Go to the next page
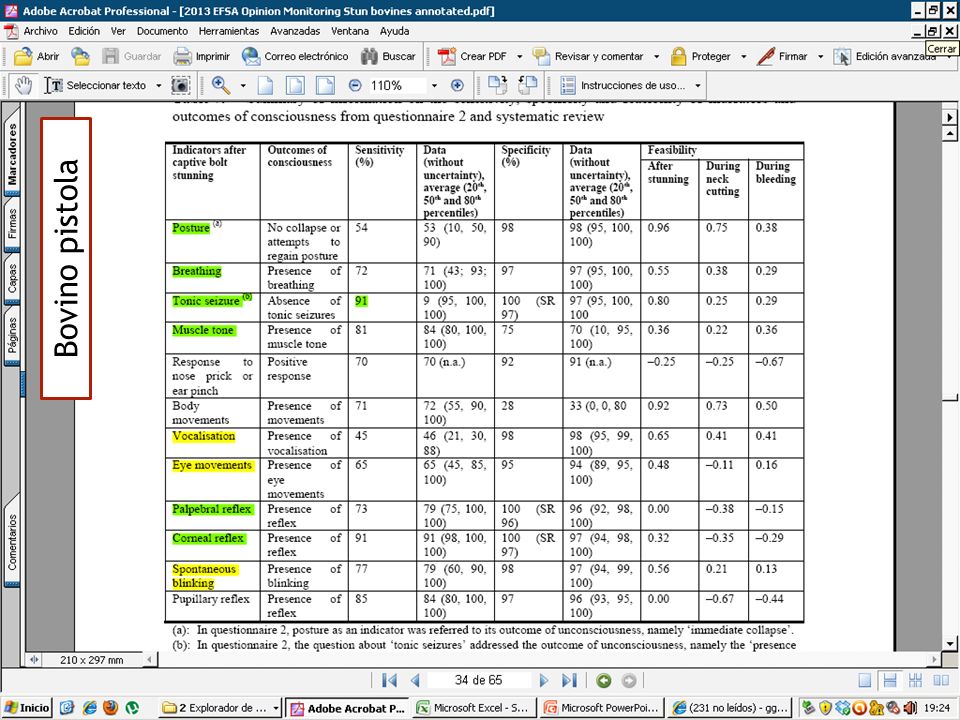This screenshot has width=960, height=720. 544,680
